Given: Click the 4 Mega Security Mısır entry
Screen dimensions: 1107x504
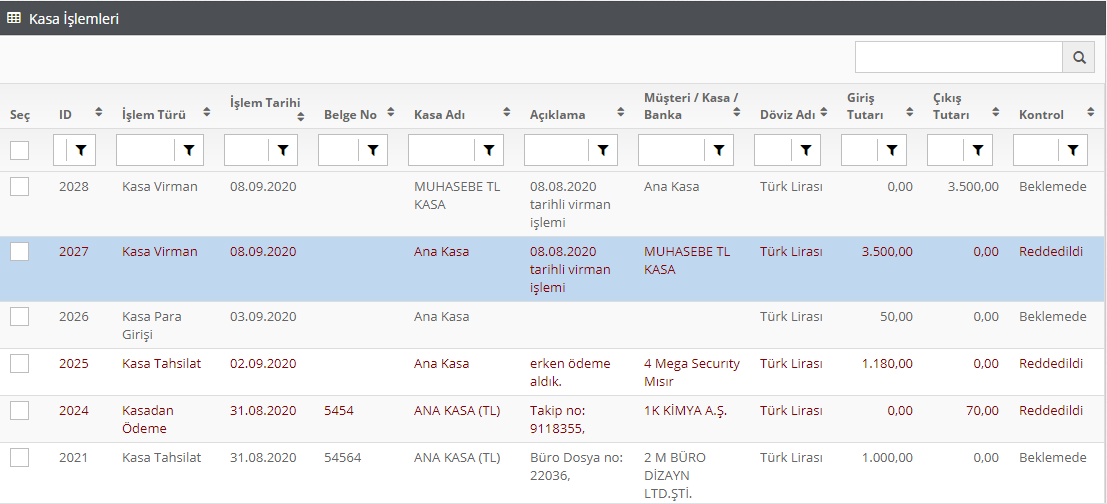Looking at the screenshot, I should click(x=691, y=372).
